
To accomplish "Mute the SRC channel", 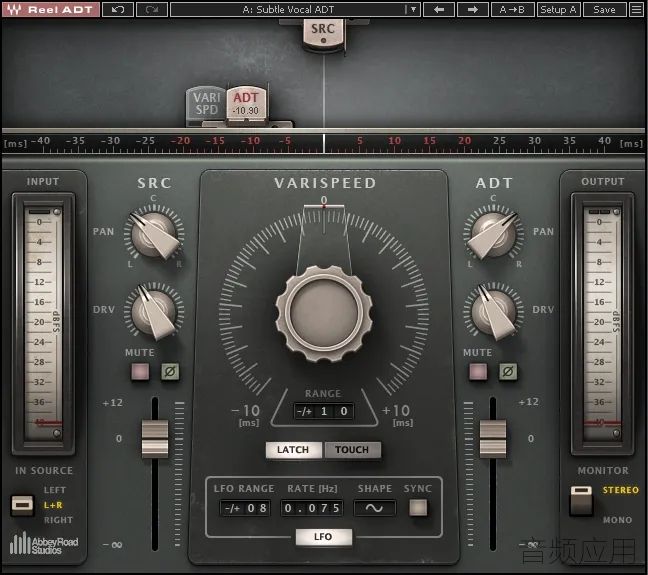I will 140,371.
